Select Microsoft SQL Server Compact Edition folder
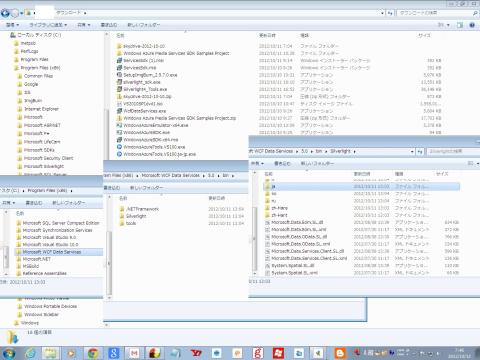This screenshot has width=480, height=360. (x=58, y=223)
